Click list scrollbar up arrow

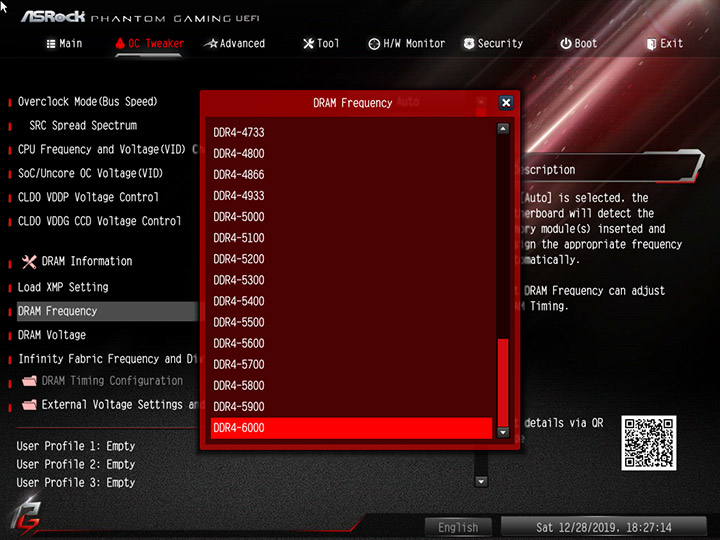[x=503, y=129]
